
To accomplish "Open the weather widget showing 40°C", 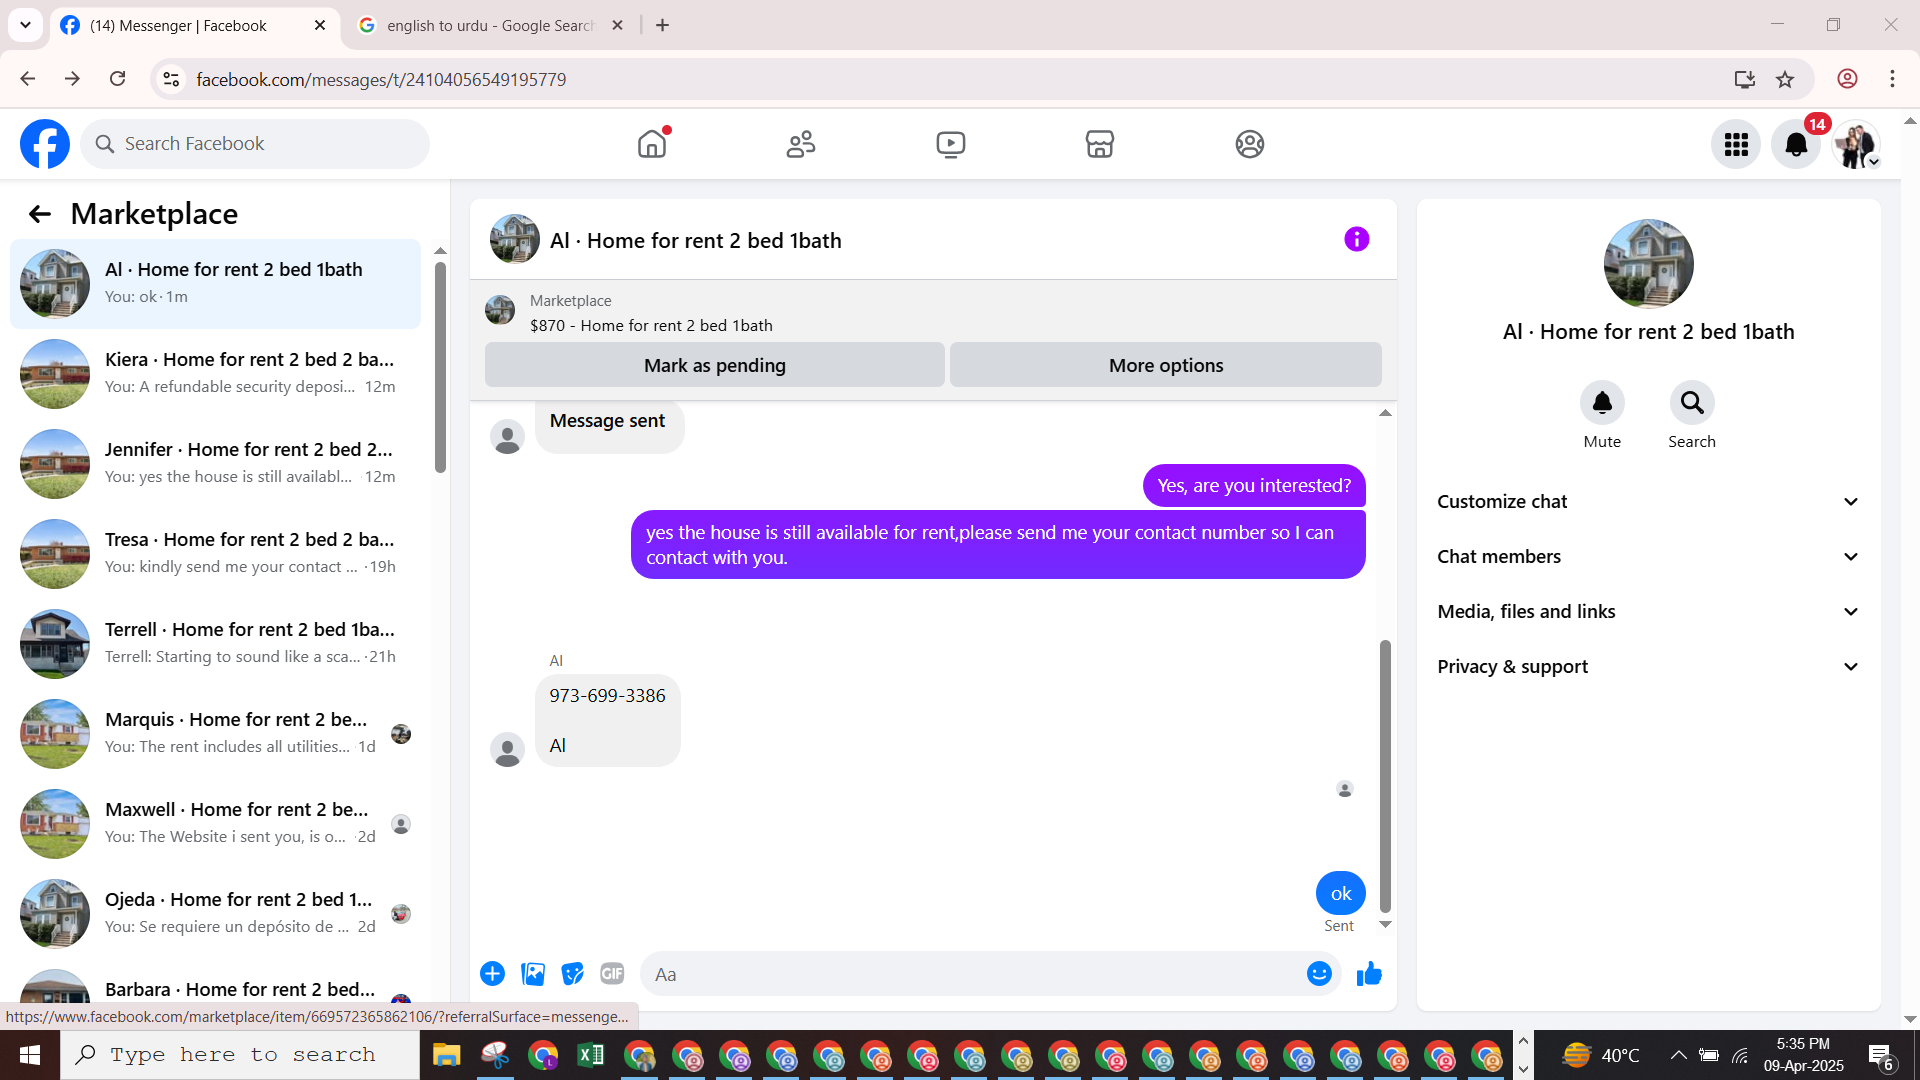I will [x=1601, y=1055].
